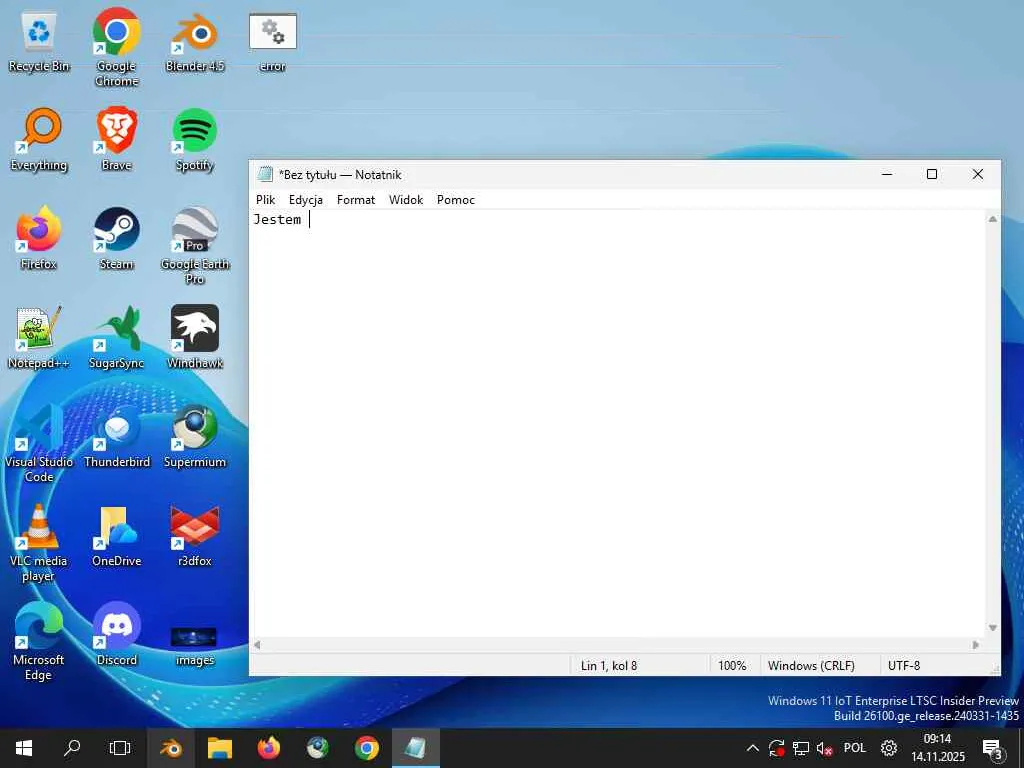Open Blender from the taskbar
The width and height of the screenshot is (1024, 768).
click(171, 748)
